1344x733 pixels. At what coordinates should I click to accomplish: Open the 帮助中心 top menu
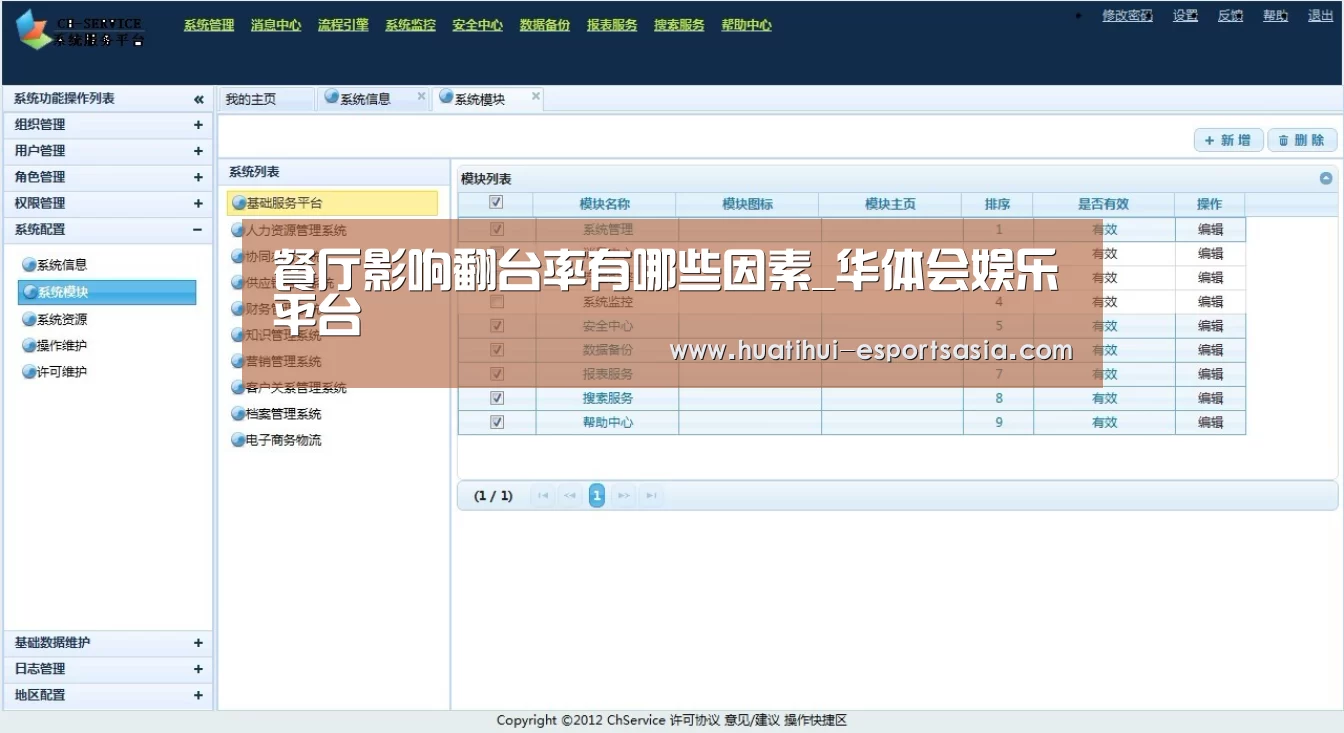[746, 25]
